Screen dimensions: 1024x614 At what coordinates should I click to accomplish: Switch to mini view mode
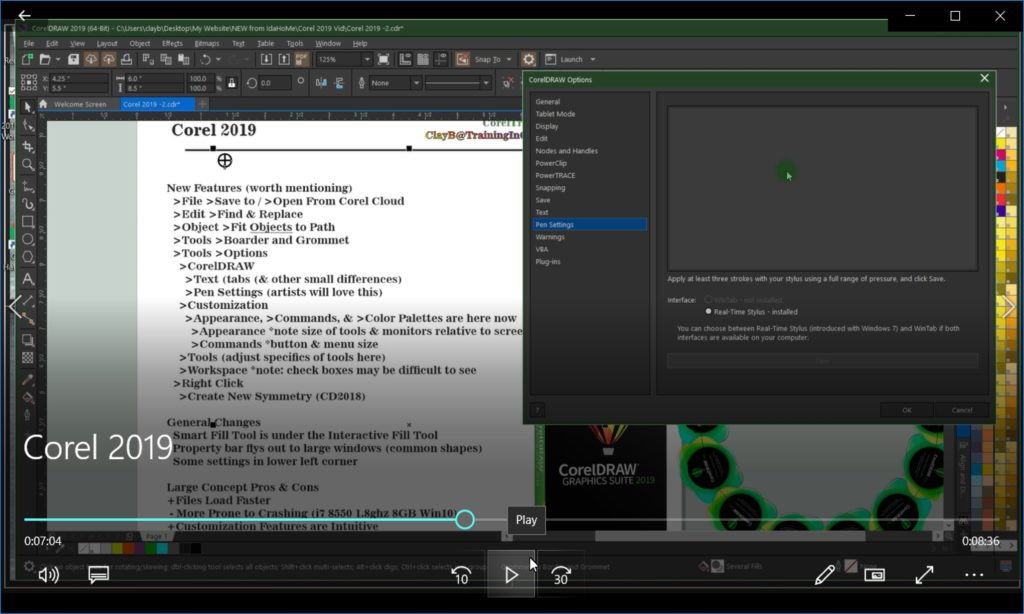(874, 575)
